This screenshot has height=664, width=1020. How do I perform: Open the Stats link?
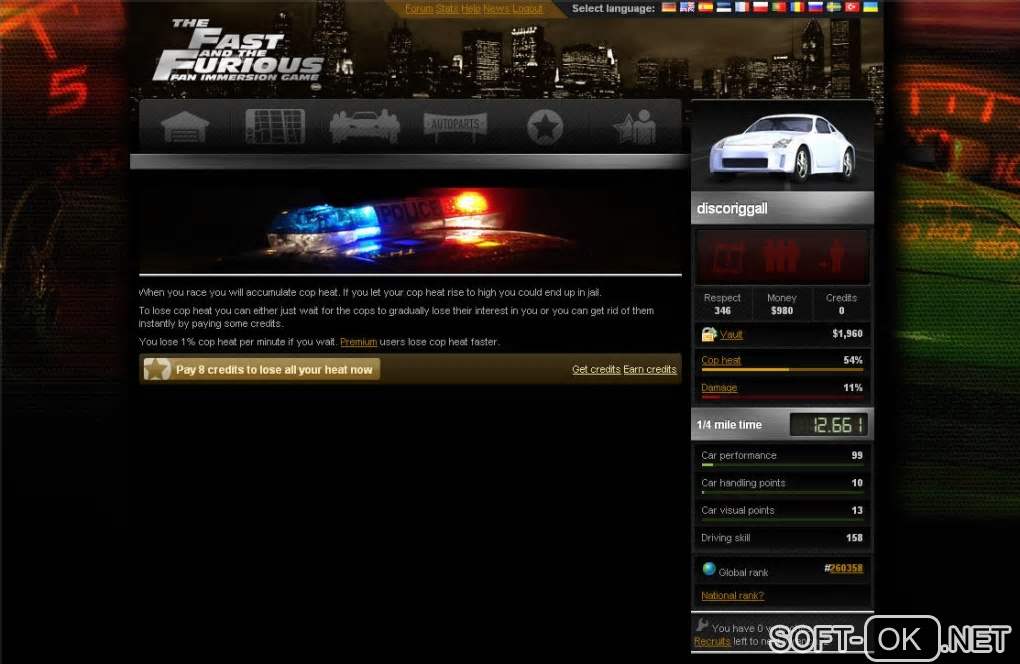click(447, 8)
